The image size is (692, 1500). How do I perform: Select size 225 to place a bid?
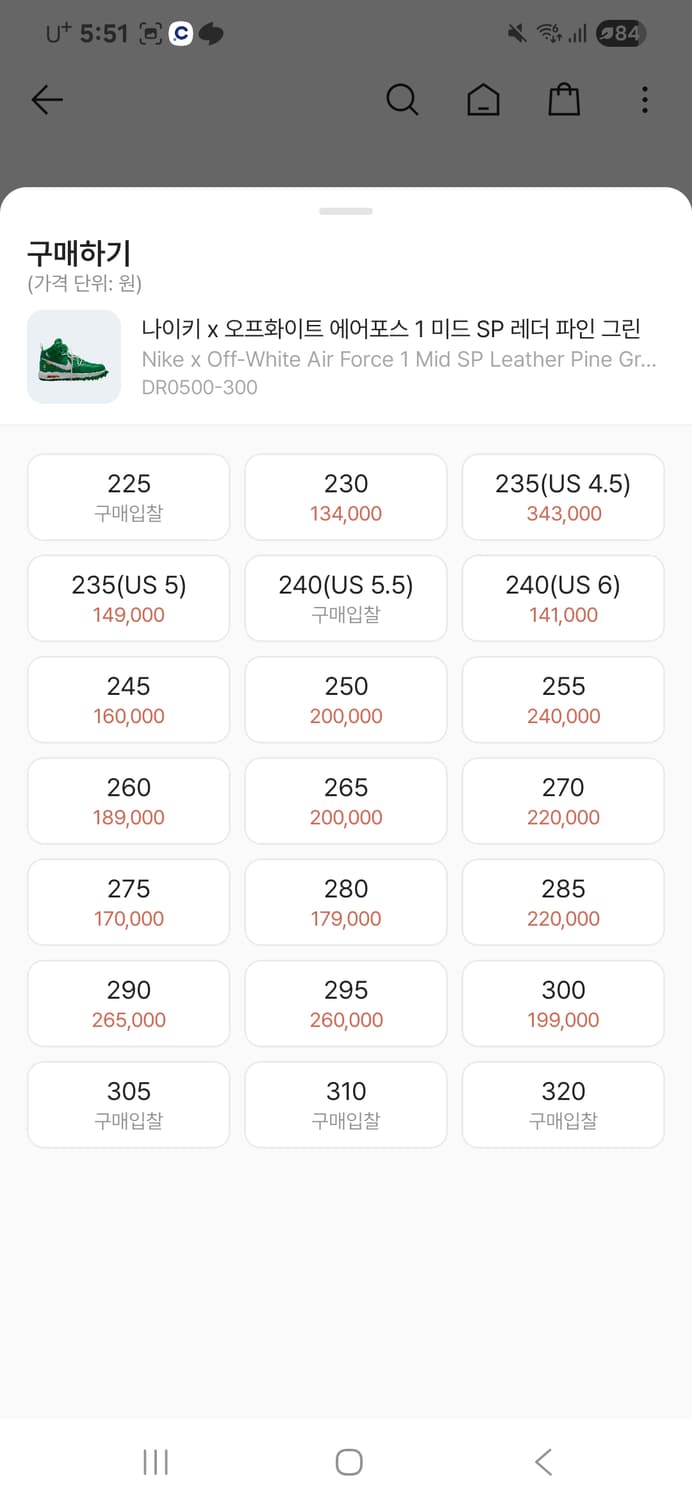[x=128, y=497]
